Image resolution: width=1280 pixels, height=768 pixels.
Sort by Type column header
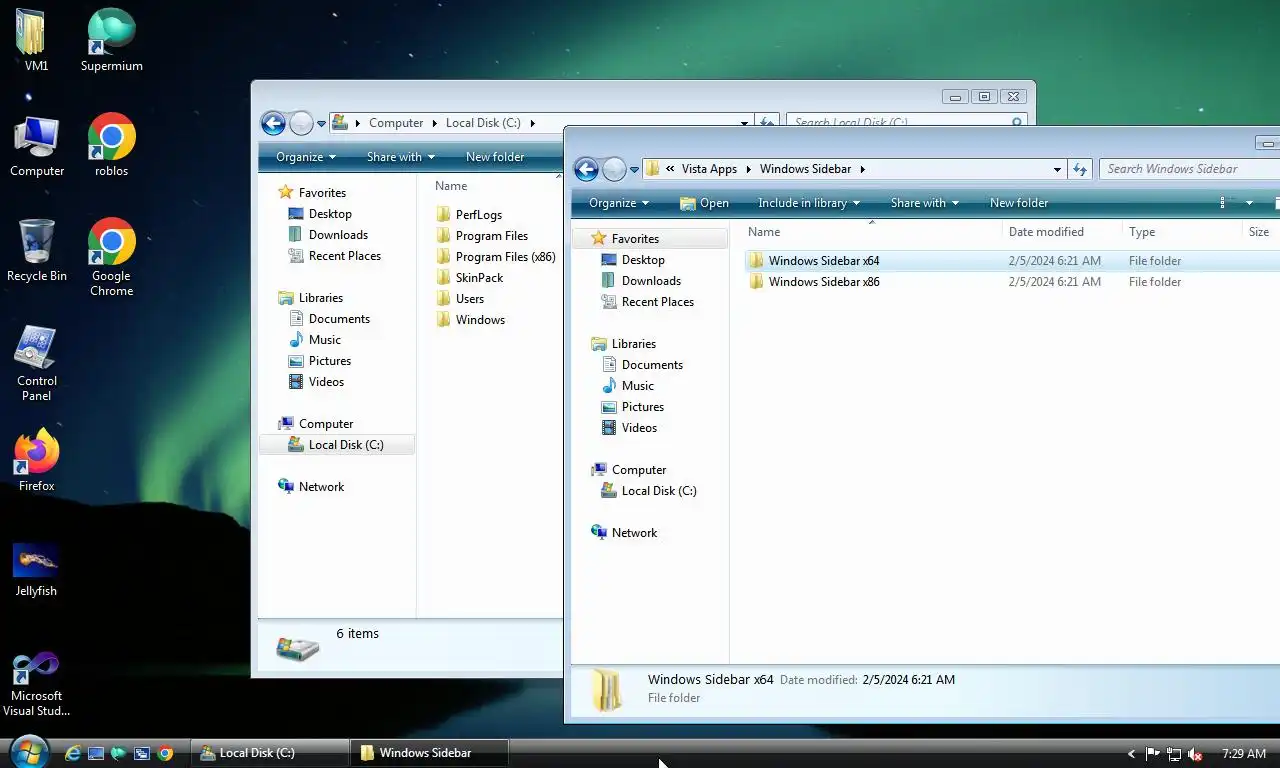1181,232
